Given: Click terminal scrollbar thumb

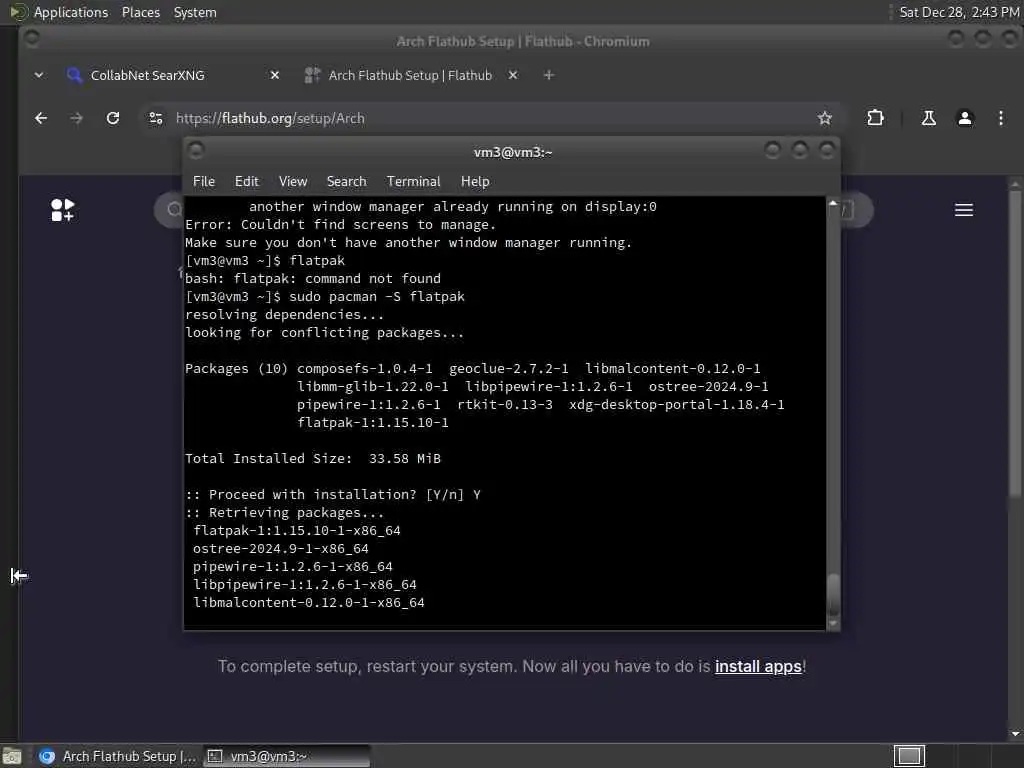Looking at the screenshot, I should coord(833,594).
